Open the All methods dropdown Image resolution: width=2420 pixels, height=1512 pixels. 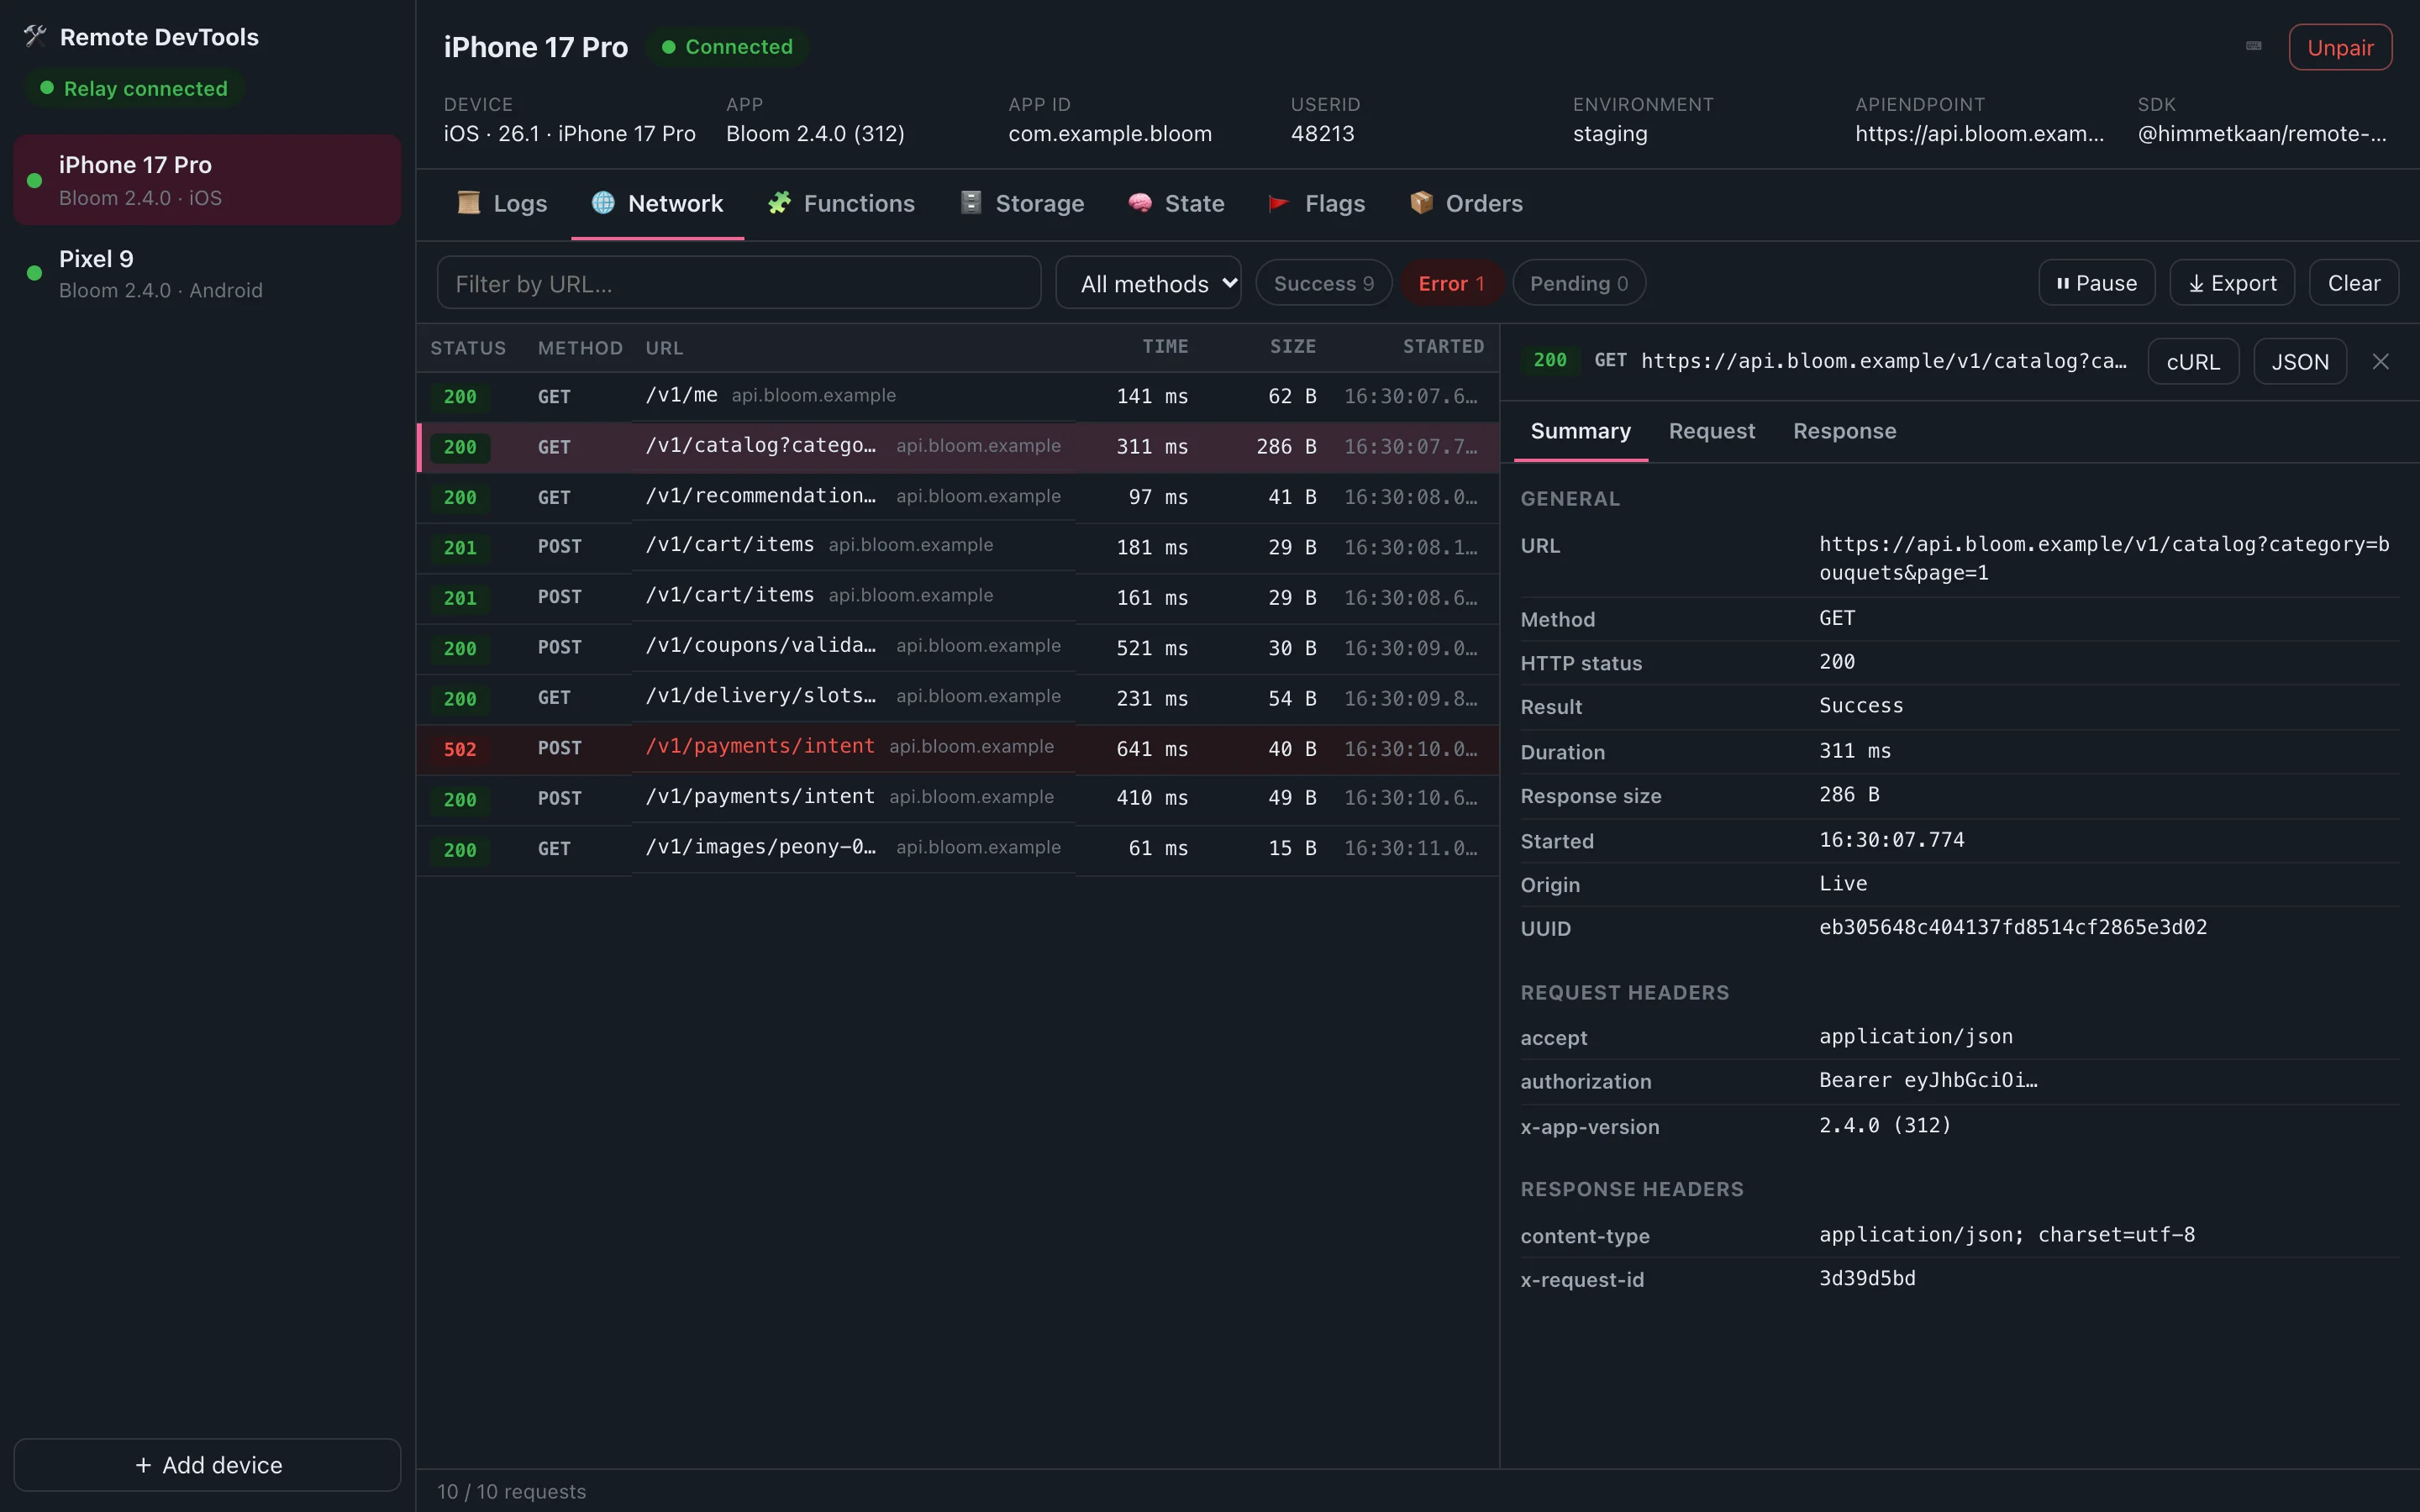pyautogui.click(x=1148, y=283)
